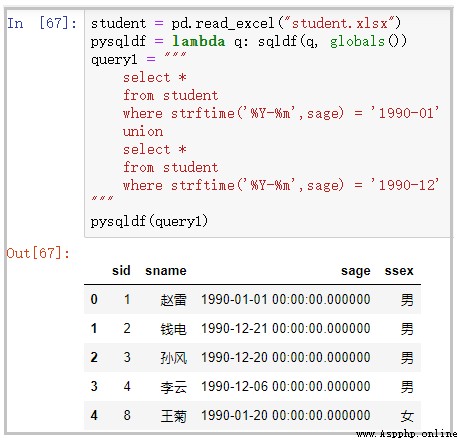Click the ssex column header
This screenshot has width=458, height=440.
point(399,270)
